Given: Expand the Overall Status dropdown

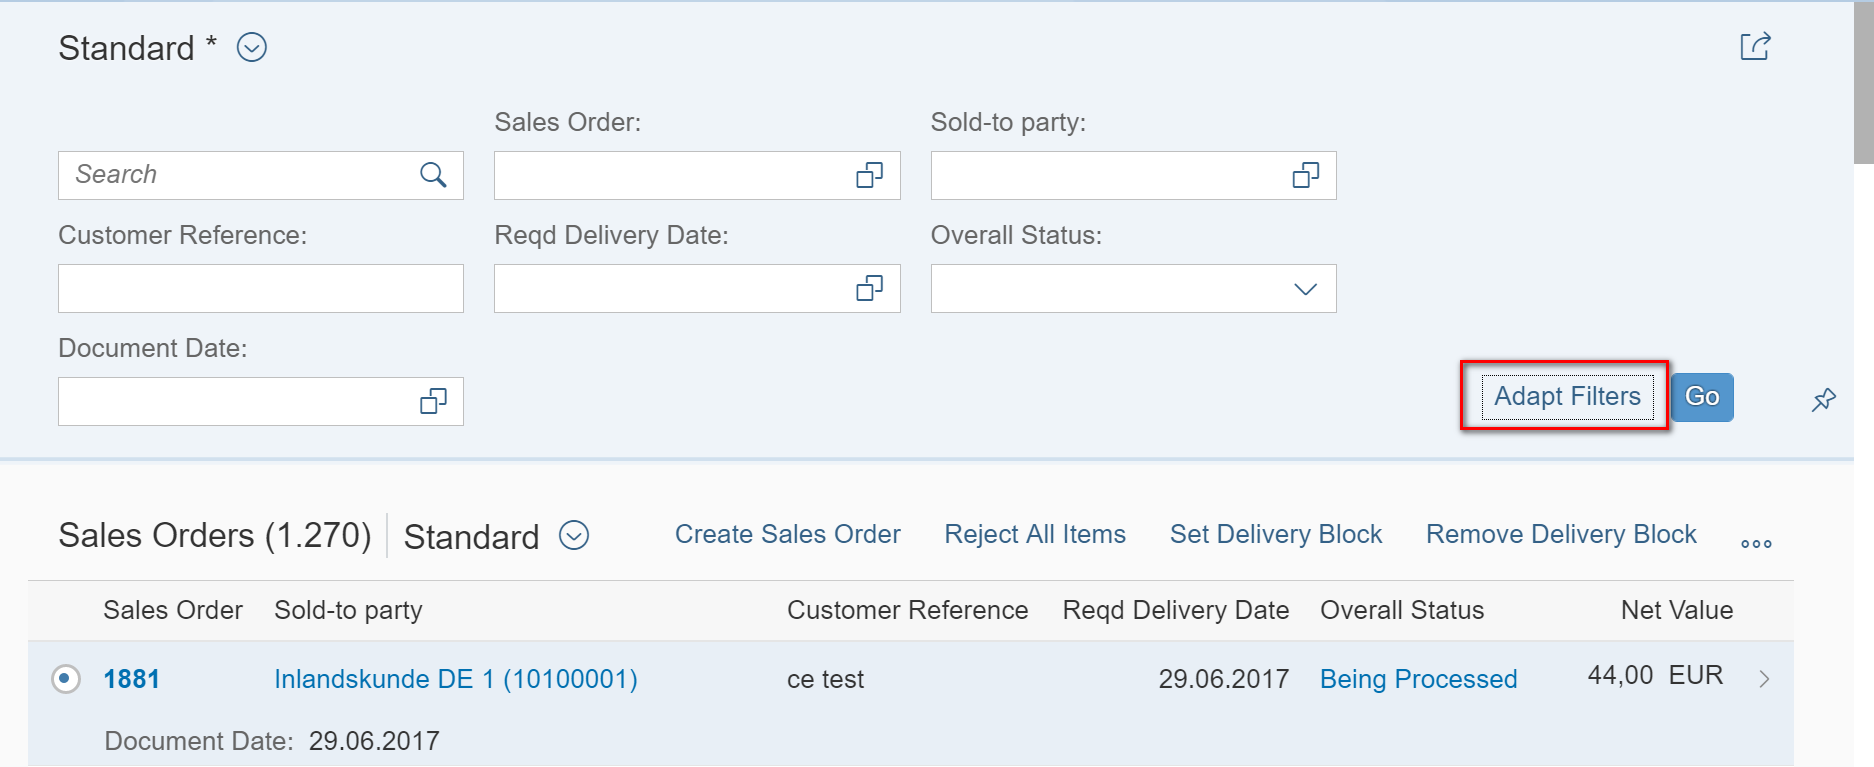Looking at the screenshot, I should (1305, 289).
